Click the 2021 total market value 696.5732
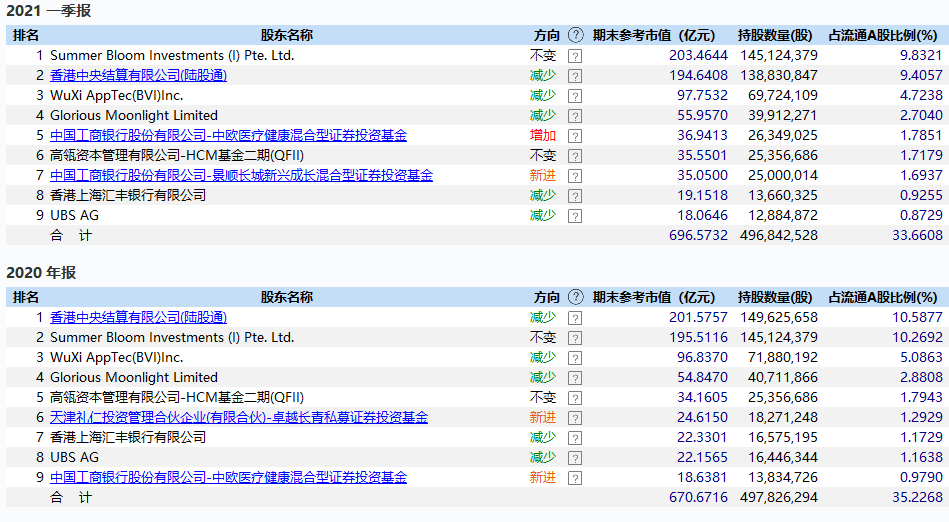Image resolution: width=949 pixels, height=522 pixels. [x=698, y=235]
